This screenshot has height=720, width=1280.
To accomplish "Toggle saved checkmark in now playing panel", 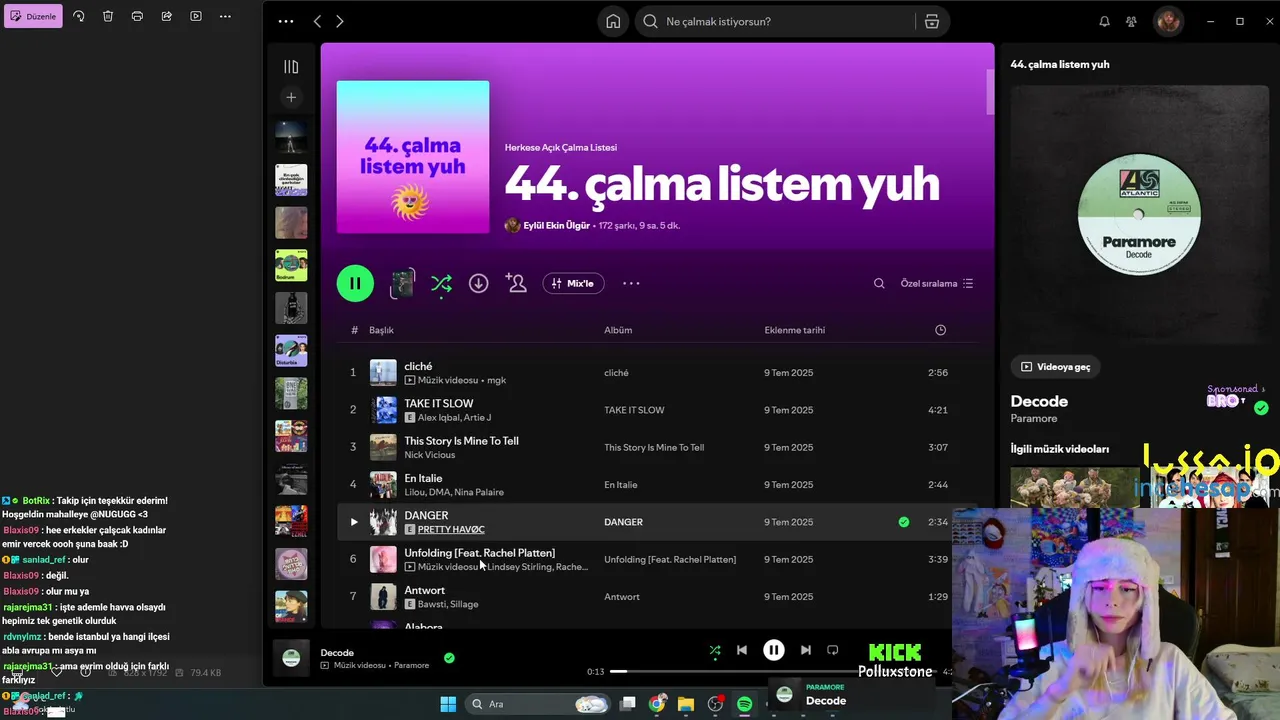I will 1261,408.
